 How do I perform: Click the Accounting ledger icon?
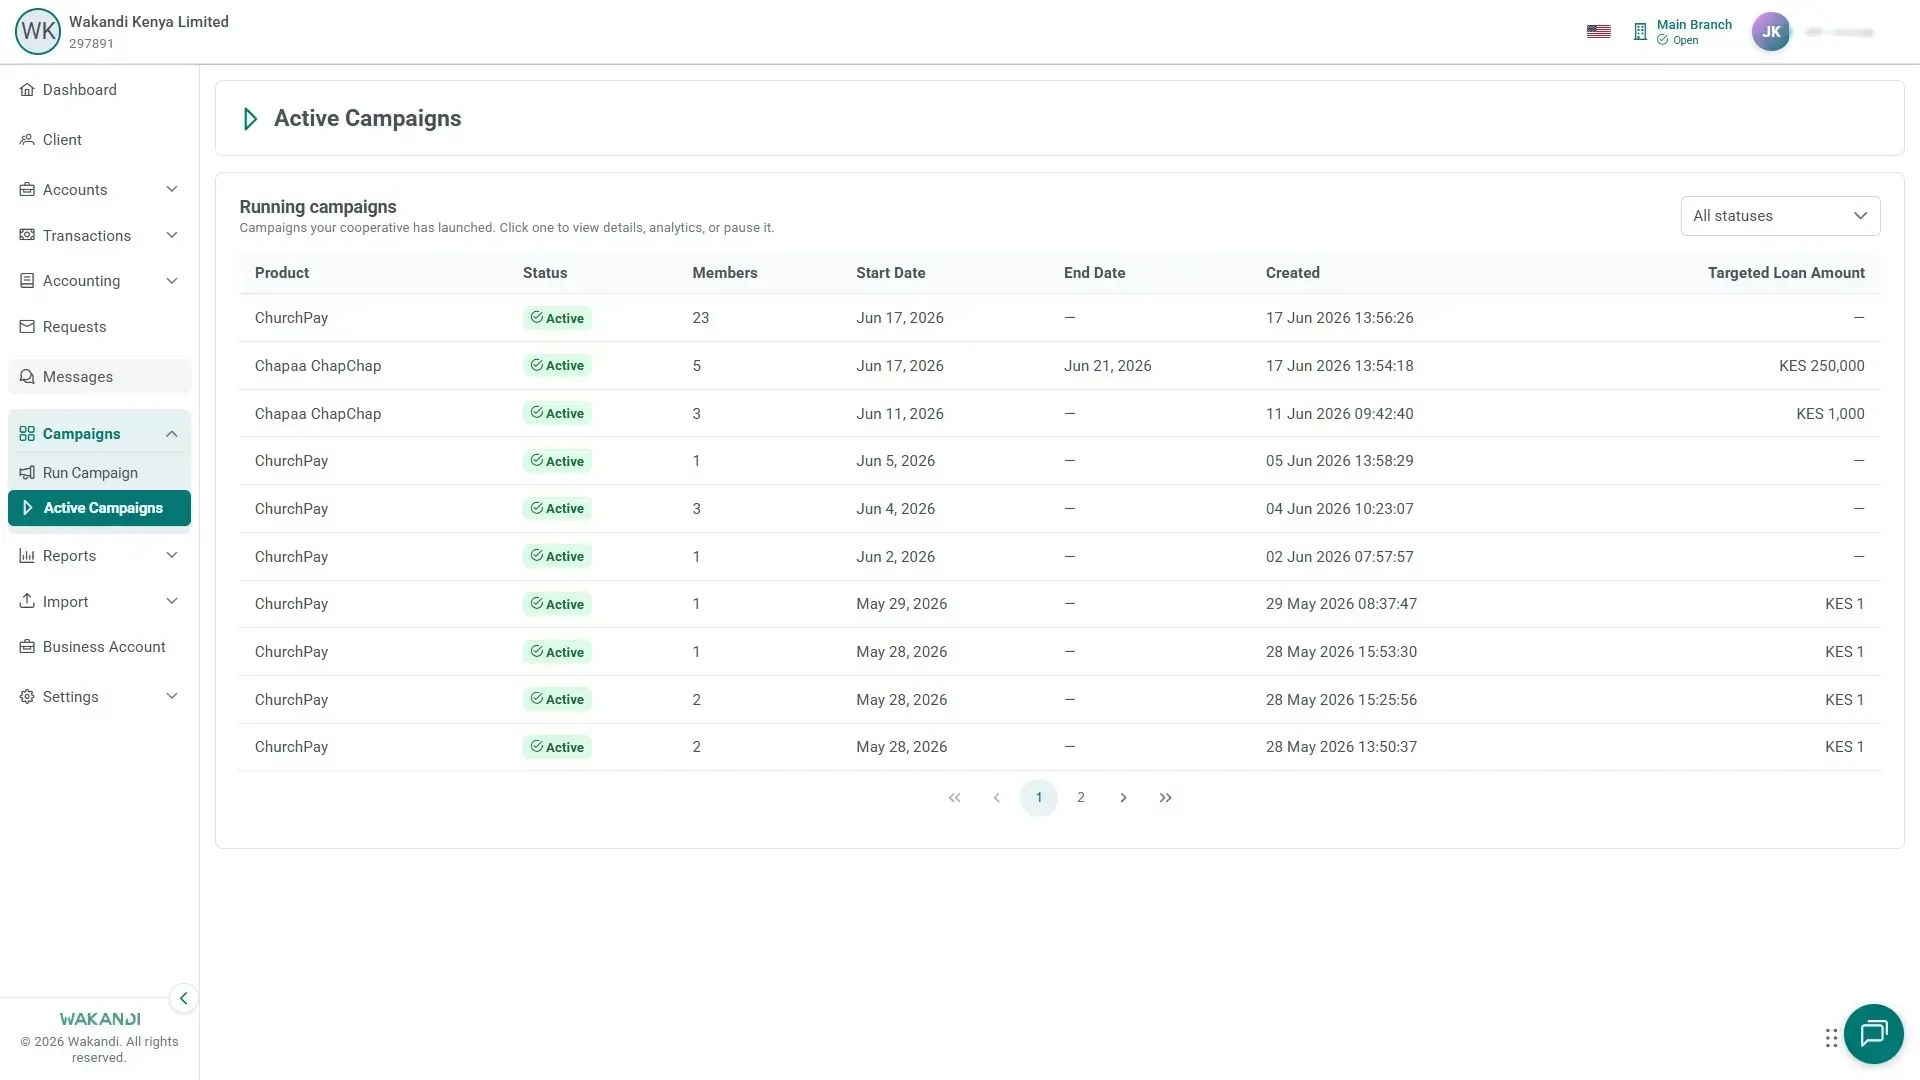click(x=27, y=281)
